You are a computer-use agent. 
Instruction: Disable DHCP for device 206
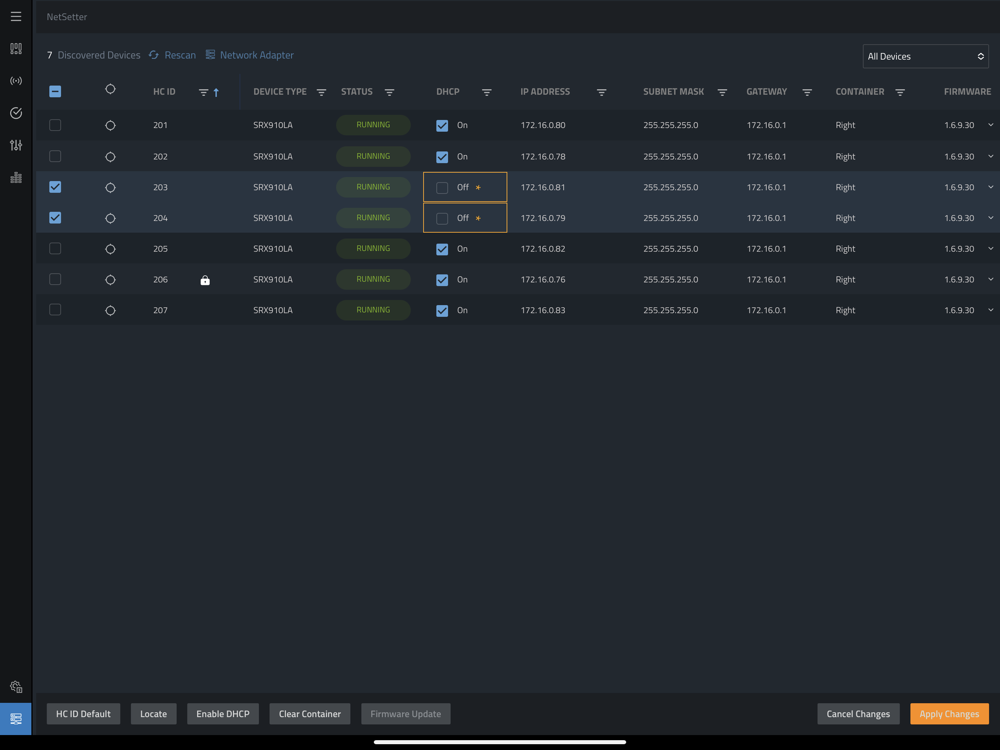(x=442, y=280)
